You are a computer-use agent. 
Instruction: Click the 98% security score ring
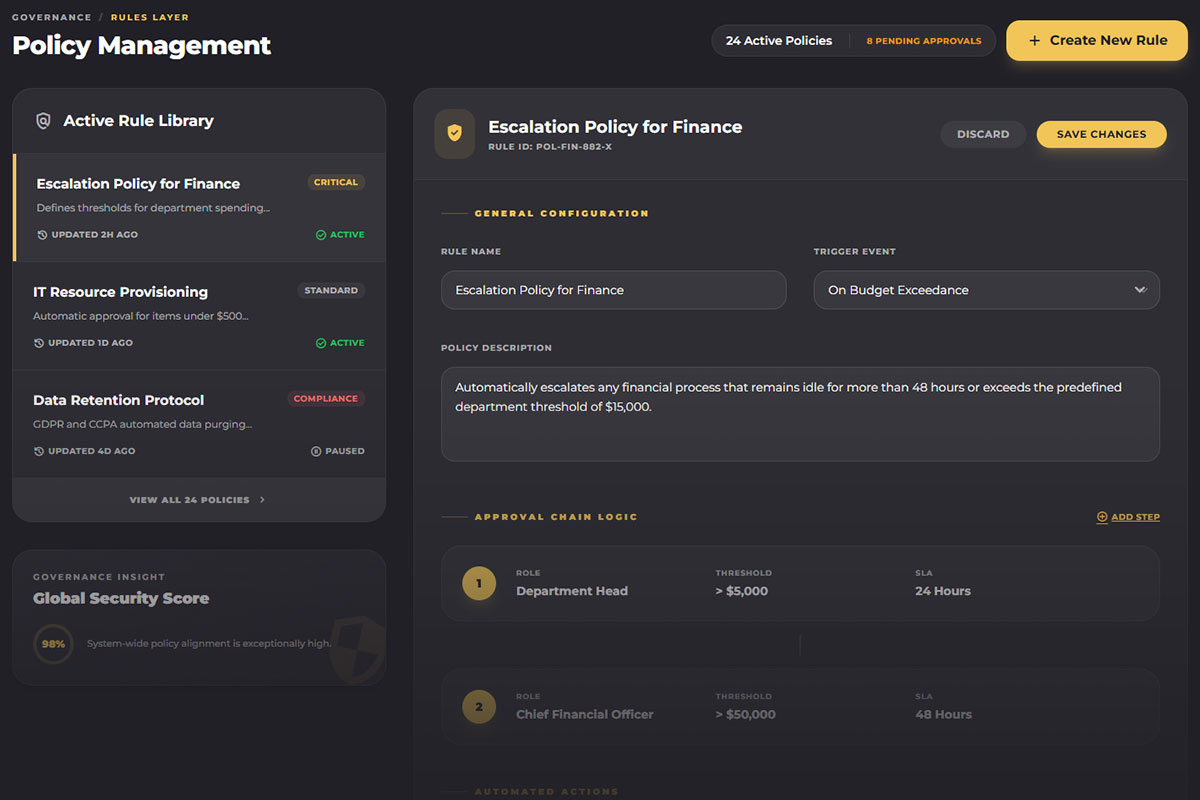pos(53,644)
